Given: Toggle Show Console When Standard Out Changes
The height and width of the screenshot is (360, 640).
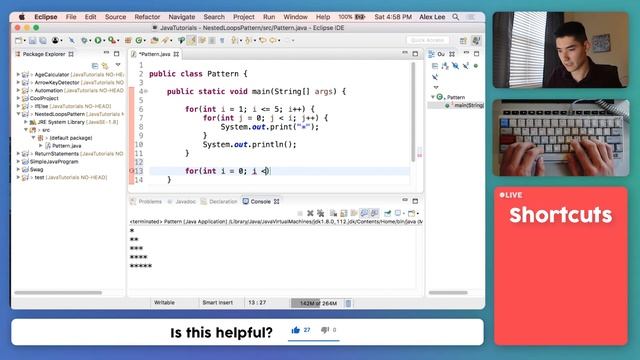Looking at the screenshot, I should point(364,213).
